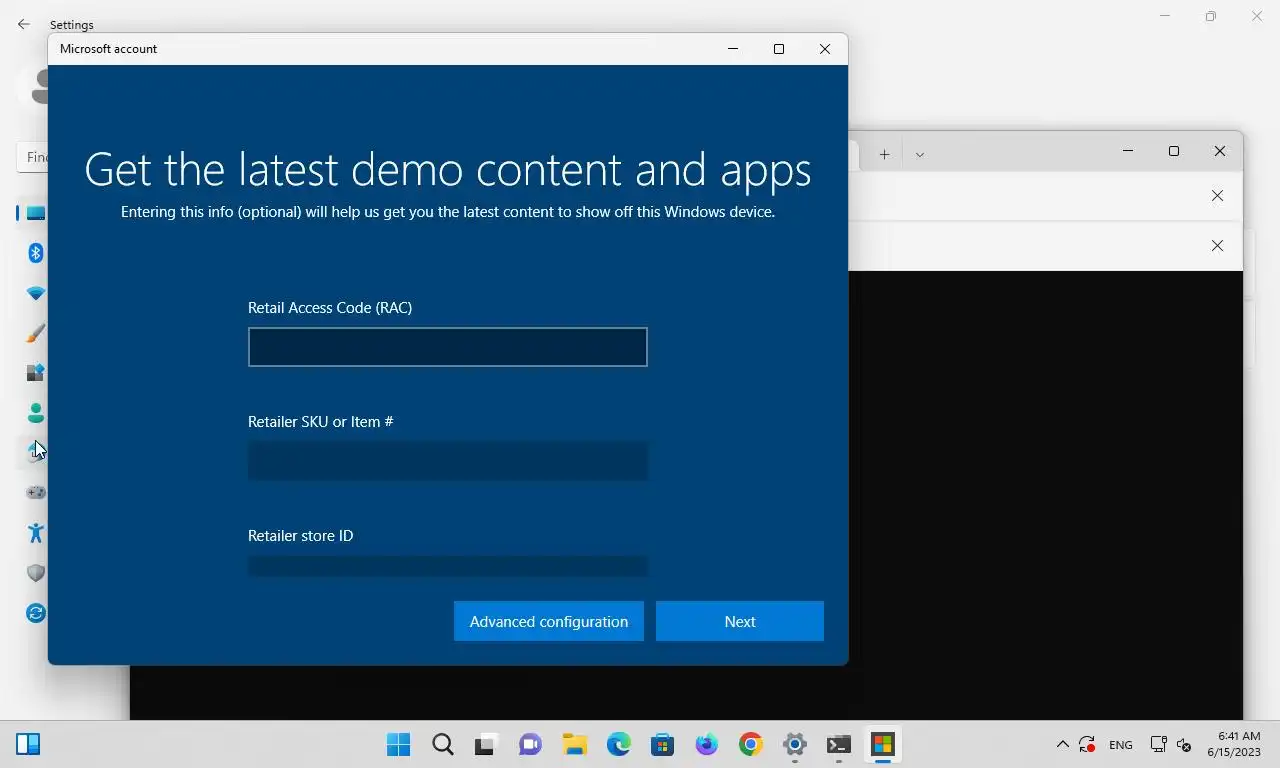Image resolution: width=1280 pixels, height=768 pixels.
Task: Click the partly hidden Settings search box
Action: tap(33, 157)
